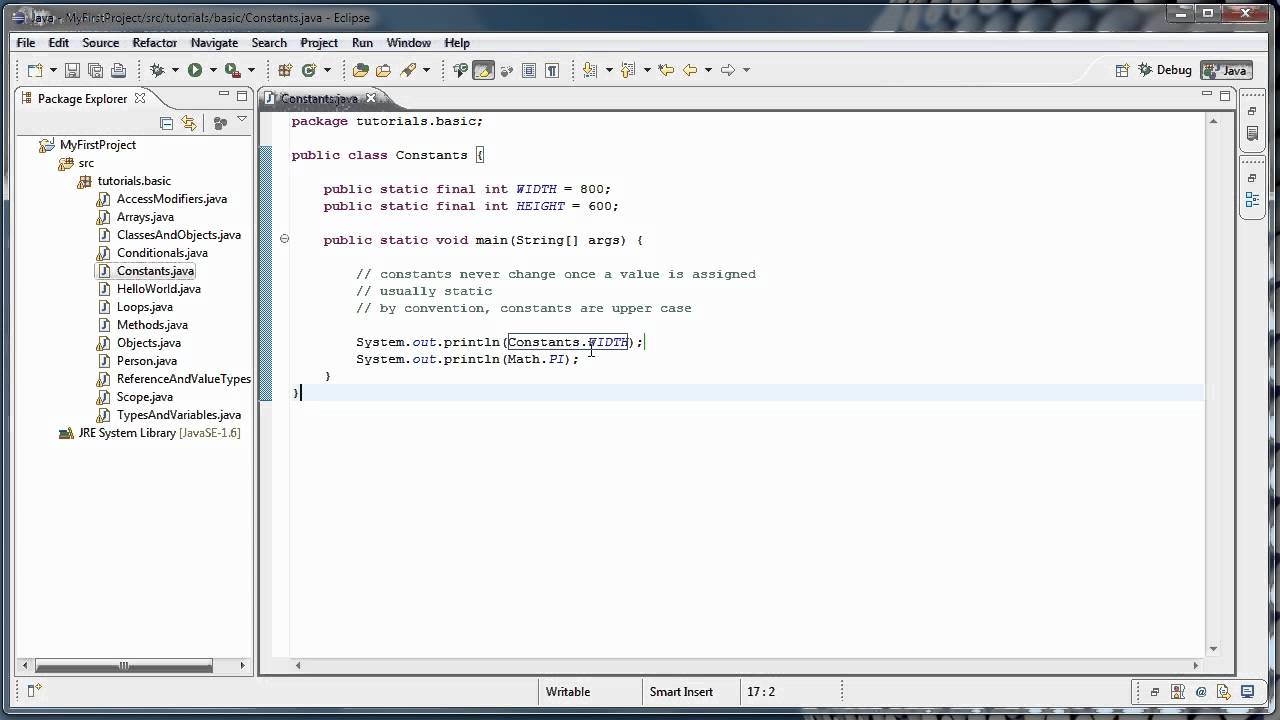Select MyFirstProject in Package Explorer
This screenshot has height=720, width=1280.
click(97, 145)
